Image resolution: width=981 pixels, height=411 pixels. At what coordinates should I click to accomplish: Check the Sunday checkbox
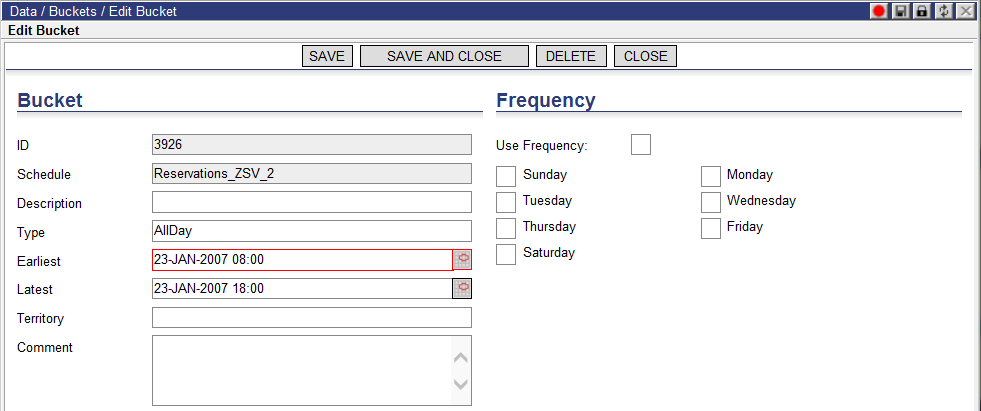(506, 176)
